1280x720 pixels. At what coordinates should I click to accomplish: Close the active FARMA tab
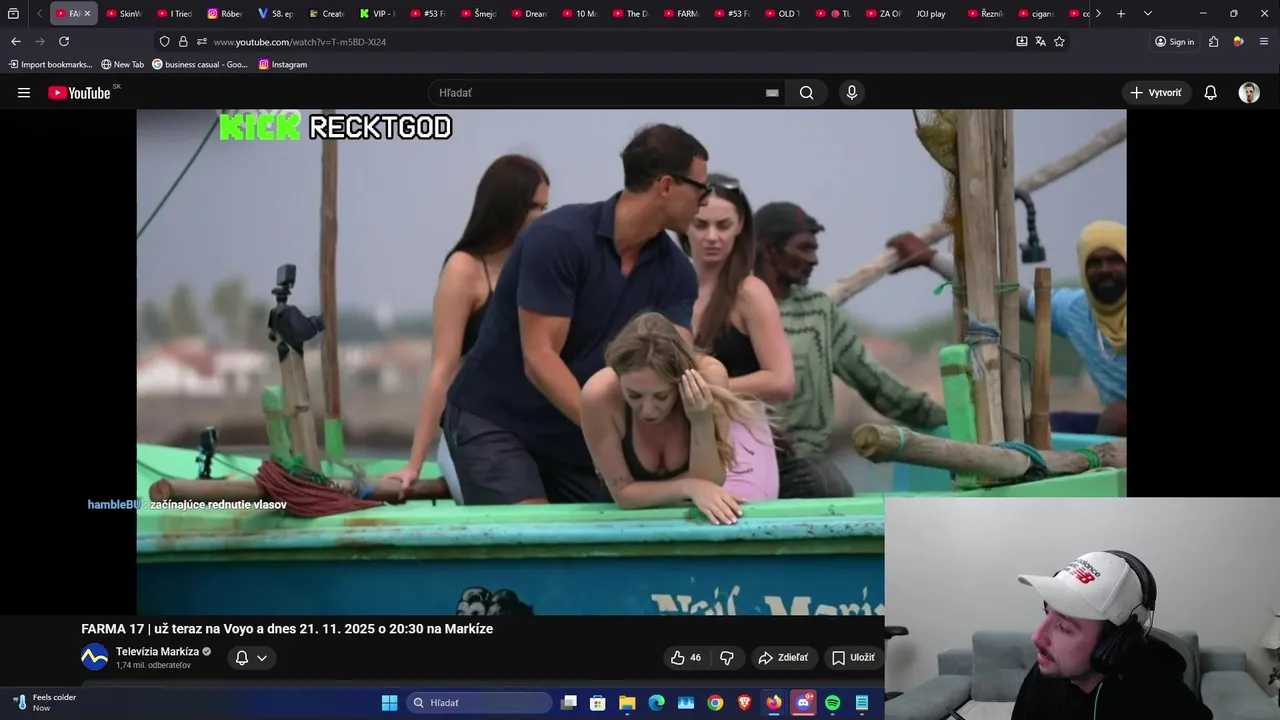pyautogui.click(x=87, y=14)
